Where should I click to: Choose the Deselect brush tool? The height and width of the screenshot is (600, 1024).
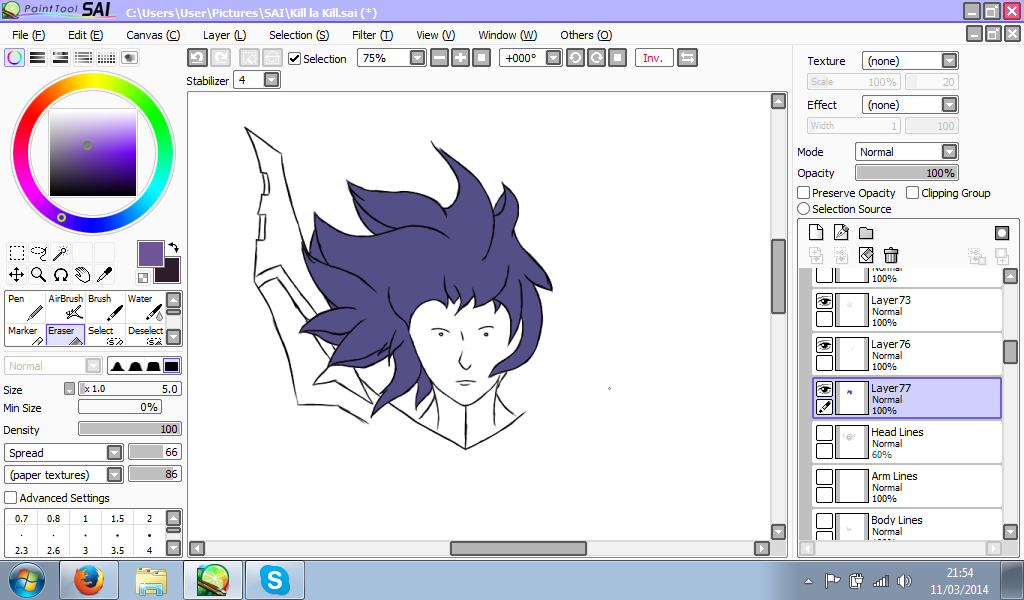click(x=144, y=335)
